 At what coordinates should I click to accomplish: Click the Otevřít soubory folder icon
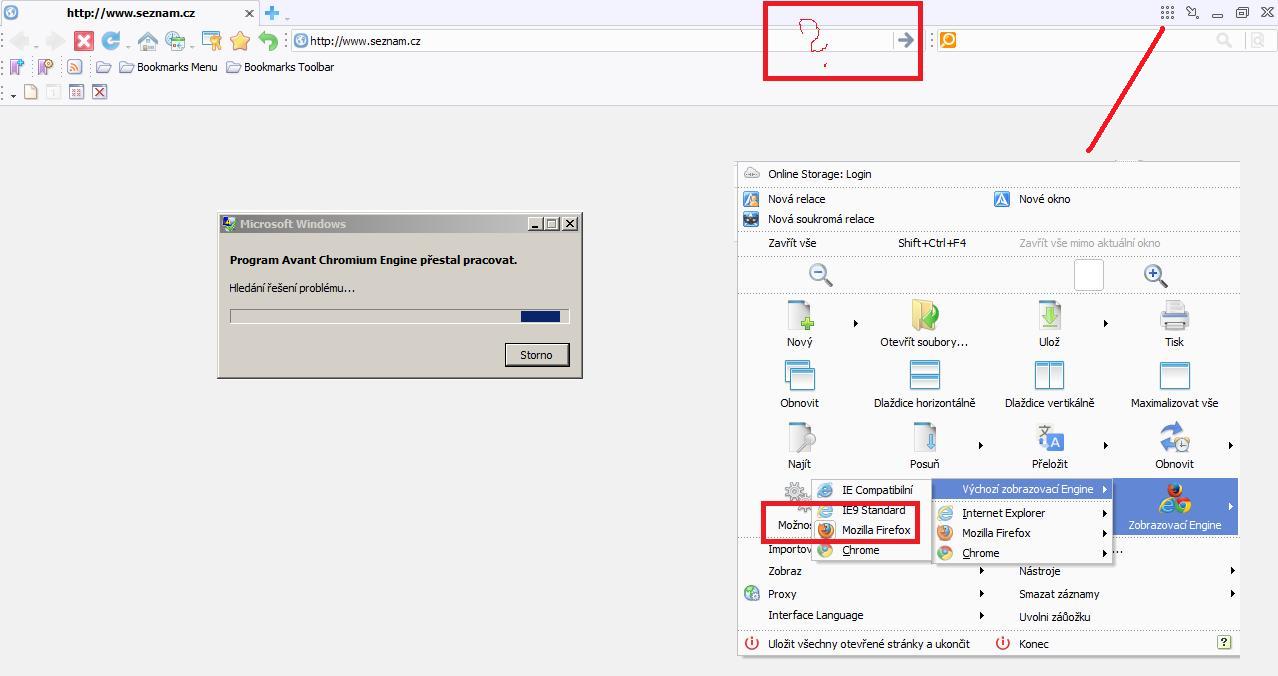925,316
